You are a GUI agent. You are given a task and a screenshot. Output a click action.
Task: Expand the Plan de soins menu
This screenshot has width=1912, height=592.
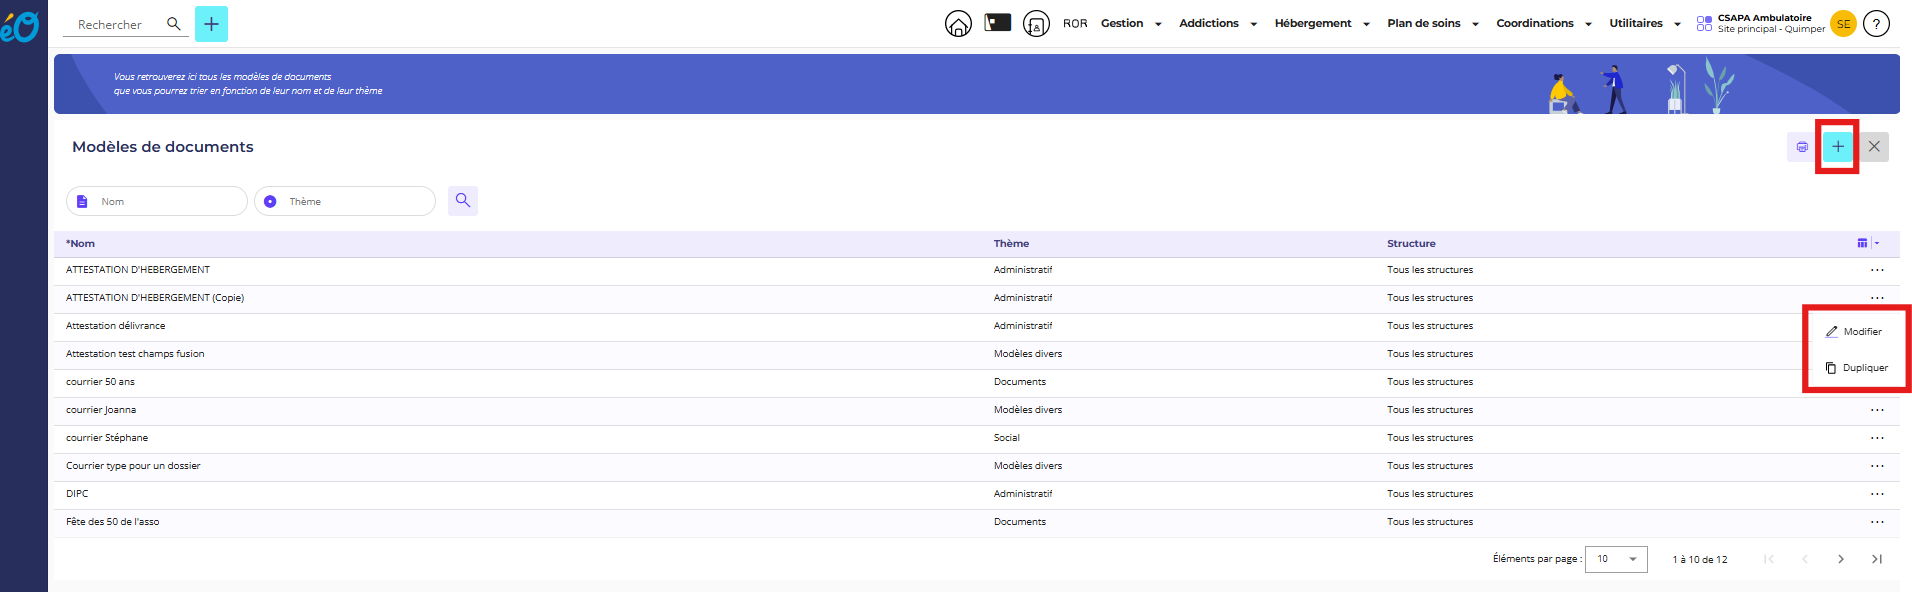1432,24
